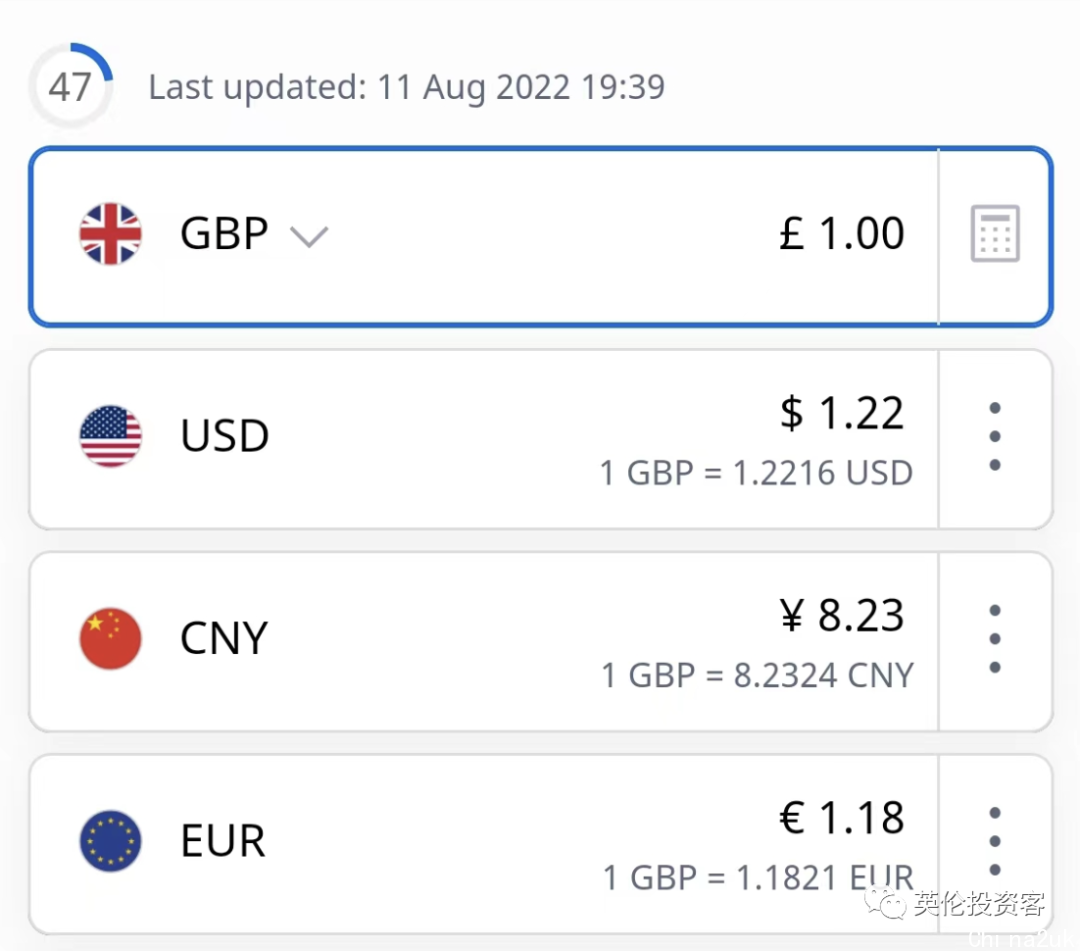Select the EUR currency label
The height and width of the screenshot is (951, 1080).
(x=222, y=841)
